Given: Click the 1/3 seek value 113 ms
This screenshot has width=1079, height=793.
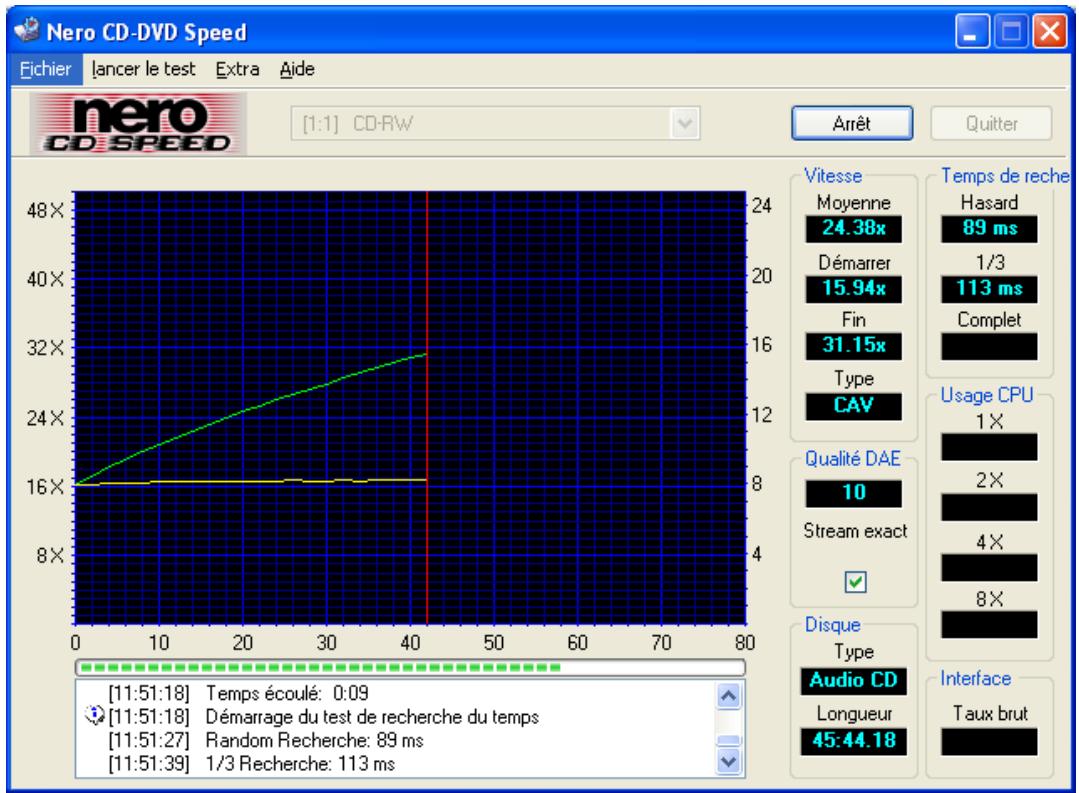Looking at the screenshot, I should [x=989, y=288].
